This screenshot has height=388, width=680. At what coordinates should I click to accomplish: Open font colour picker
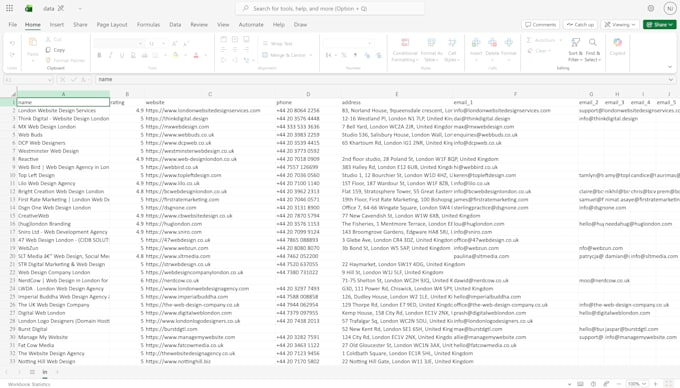[x=196, y=55]
